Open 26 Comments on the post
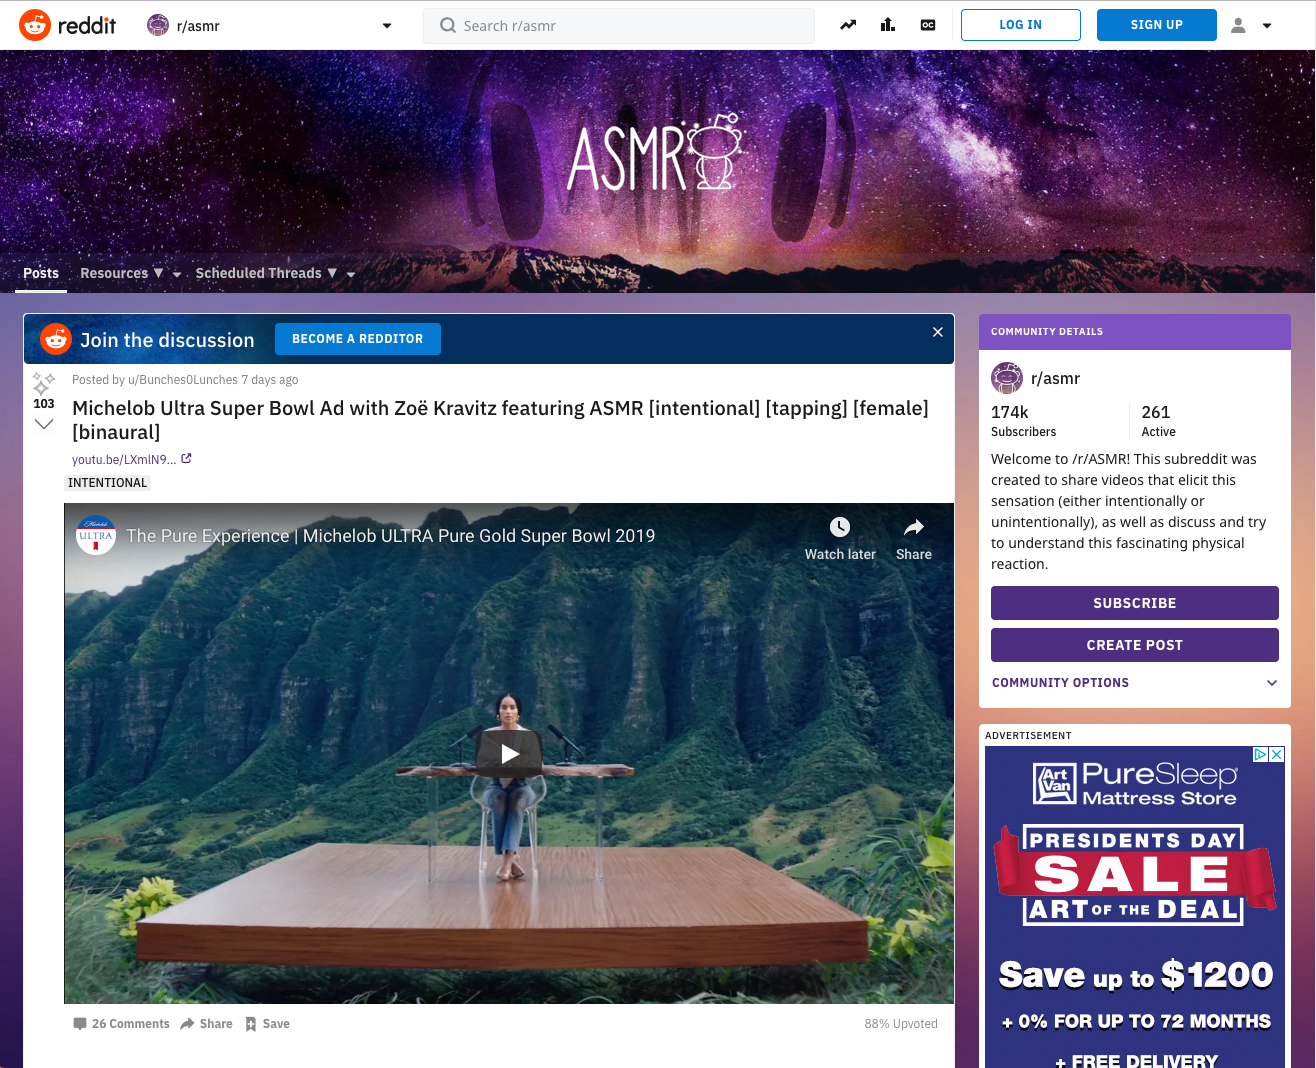This screenshot has width=1316, height=1068. [121, 1024]
